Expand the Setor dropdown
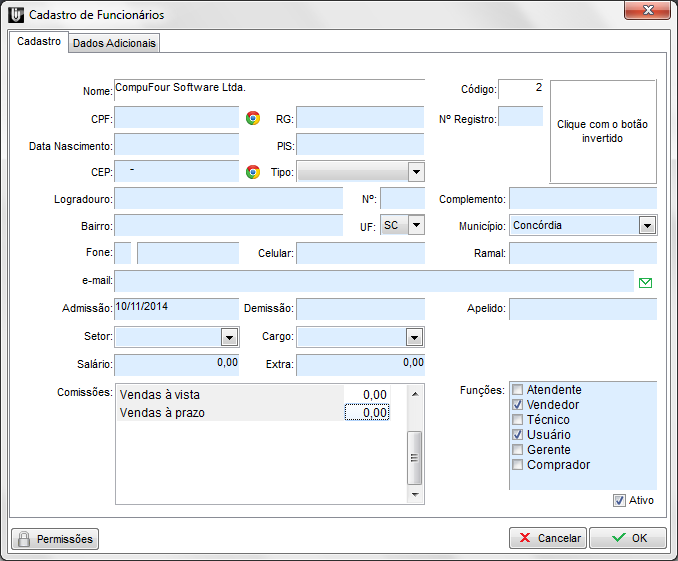678x561 pixels. coord(229,337)
